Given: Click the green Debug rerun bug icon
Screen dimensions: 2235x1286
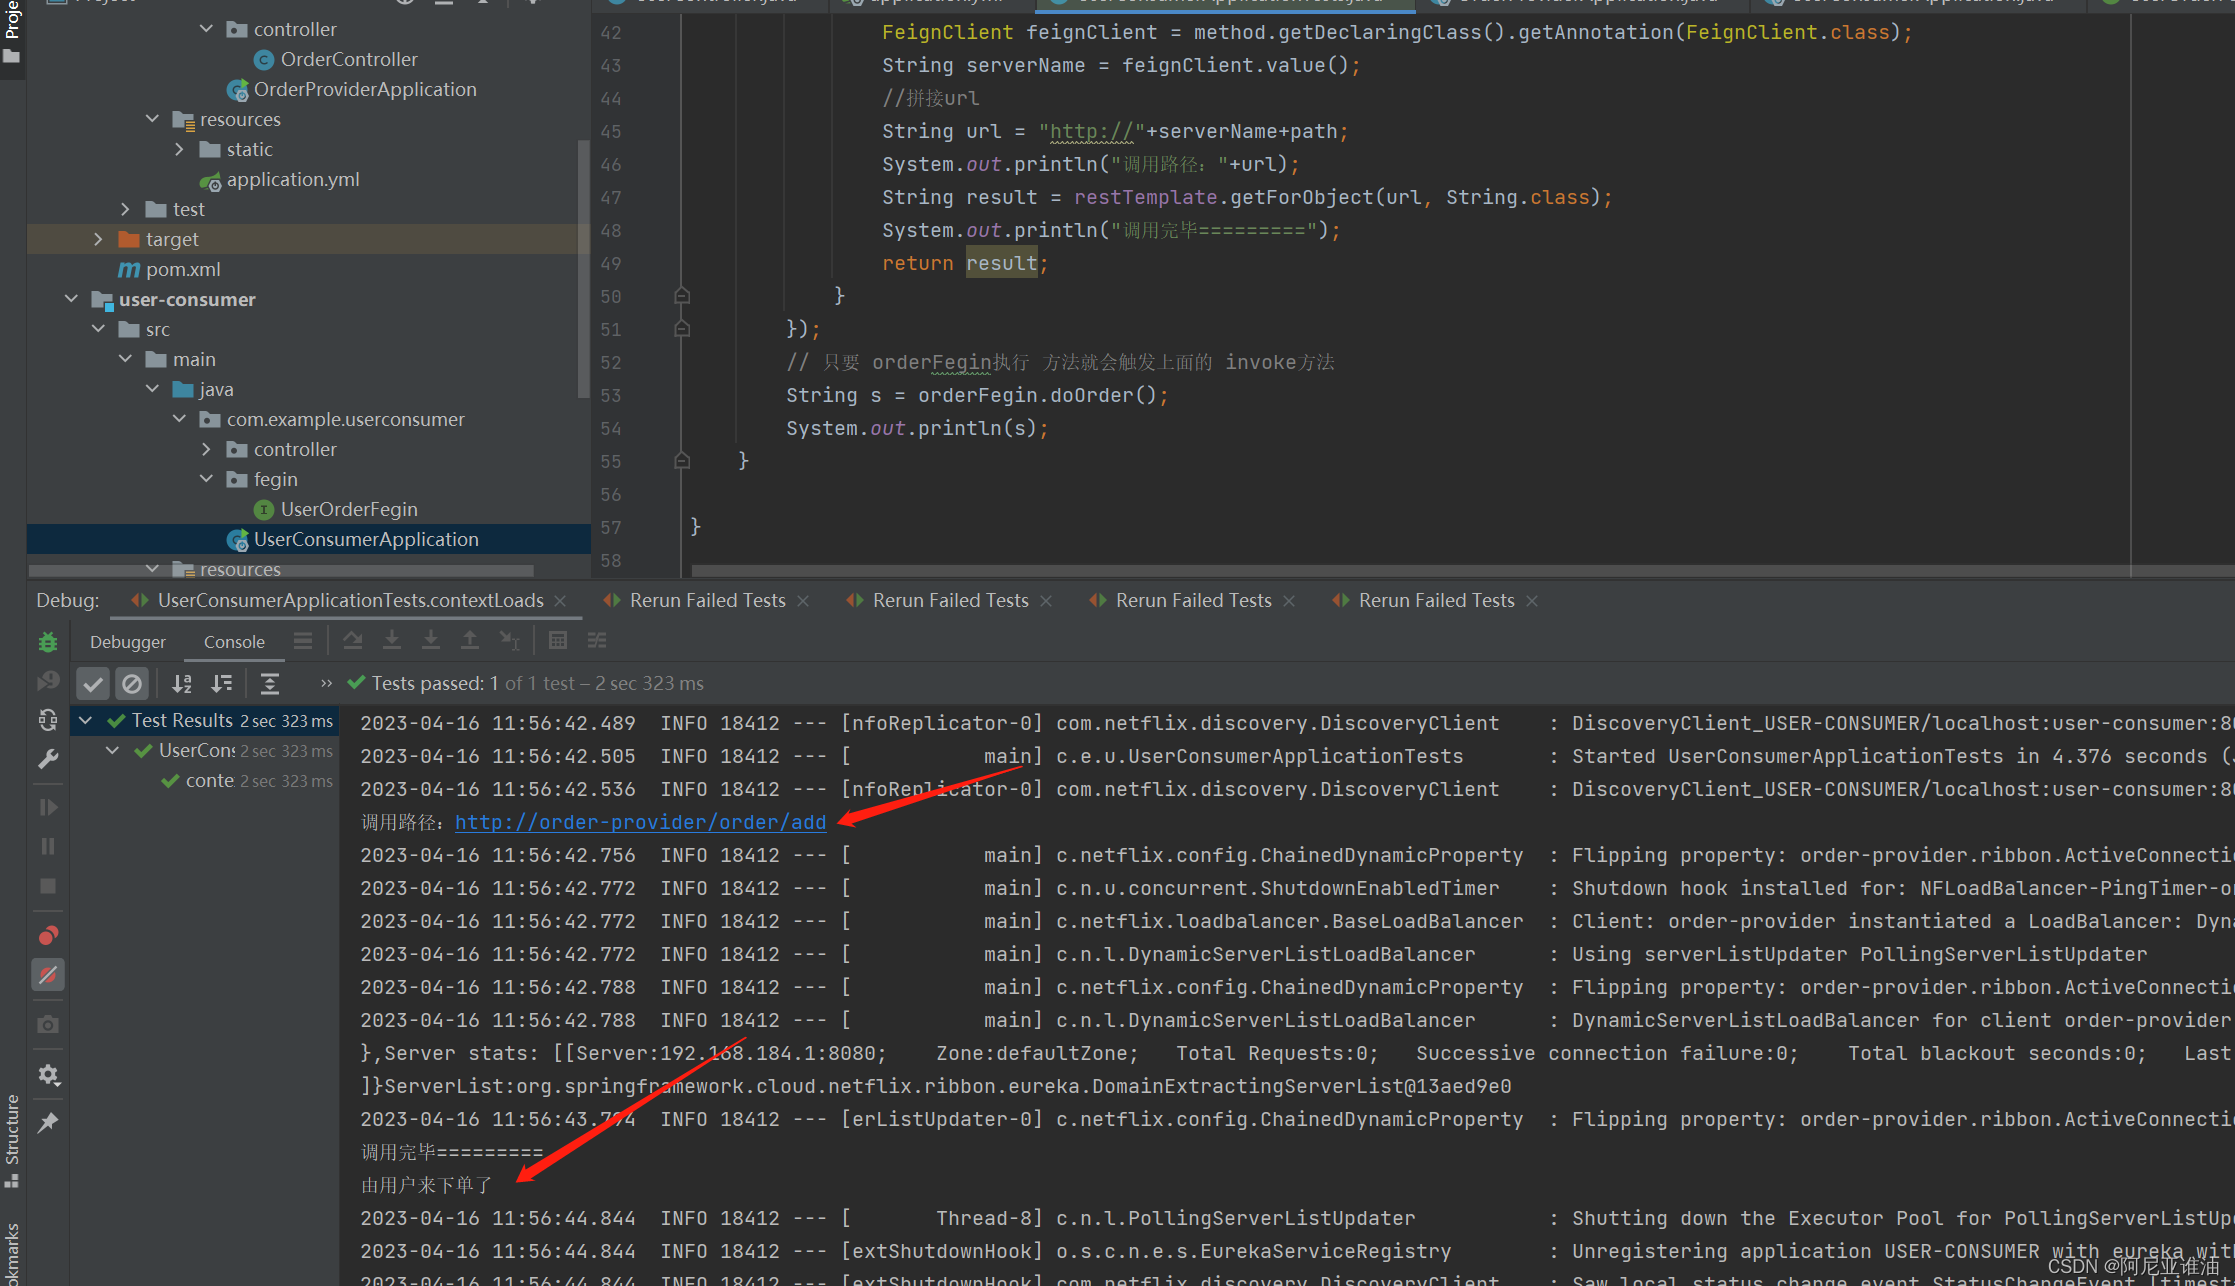Looking at the screenshot, I should click(x=48, y=642).
